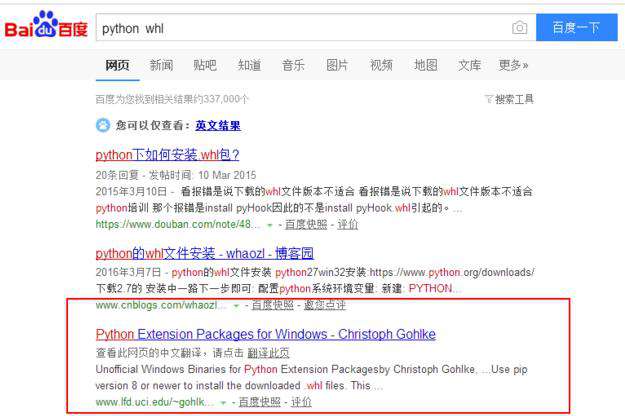Switch to the 图片 tab

click(x=337, y=65)
